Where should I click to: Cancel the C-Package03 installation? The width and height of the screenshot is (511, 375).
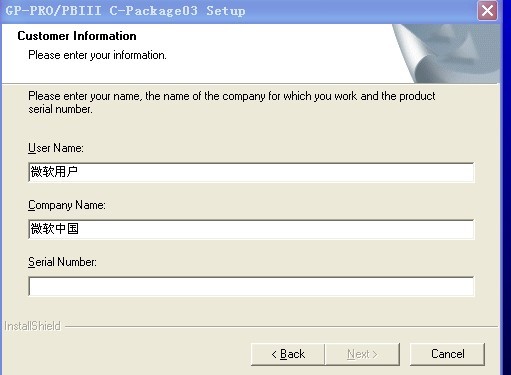coord(447,354)
